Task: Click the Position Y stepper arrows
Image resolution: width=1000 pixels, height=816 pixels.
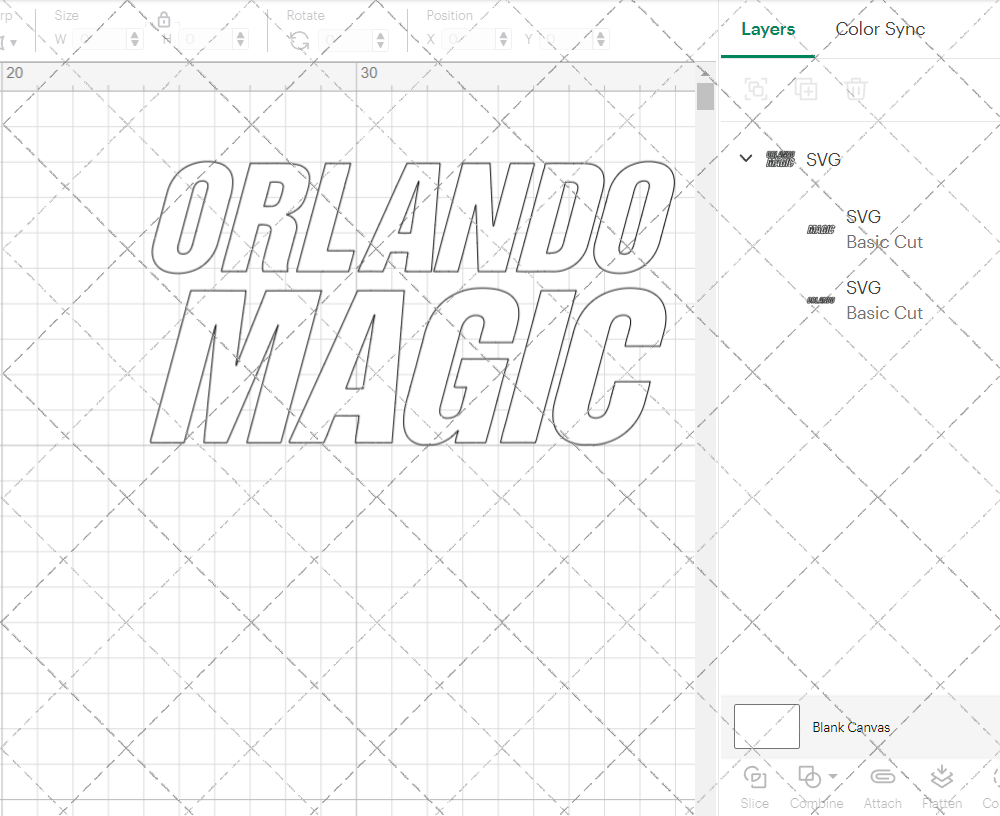Action: 601,40
